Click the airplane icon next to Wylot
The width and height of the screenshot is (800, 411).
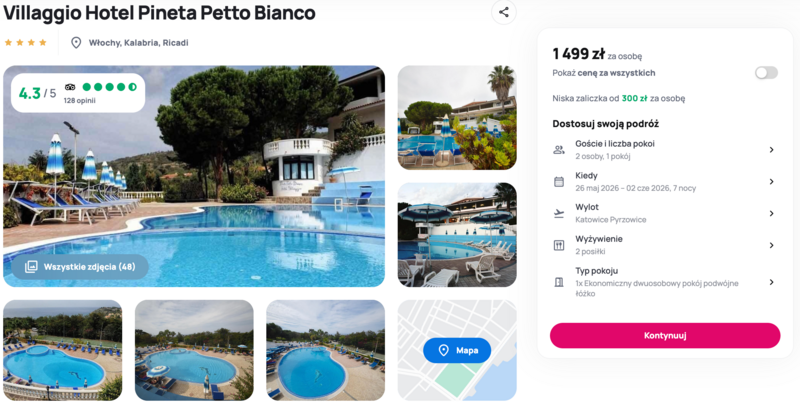559,213
